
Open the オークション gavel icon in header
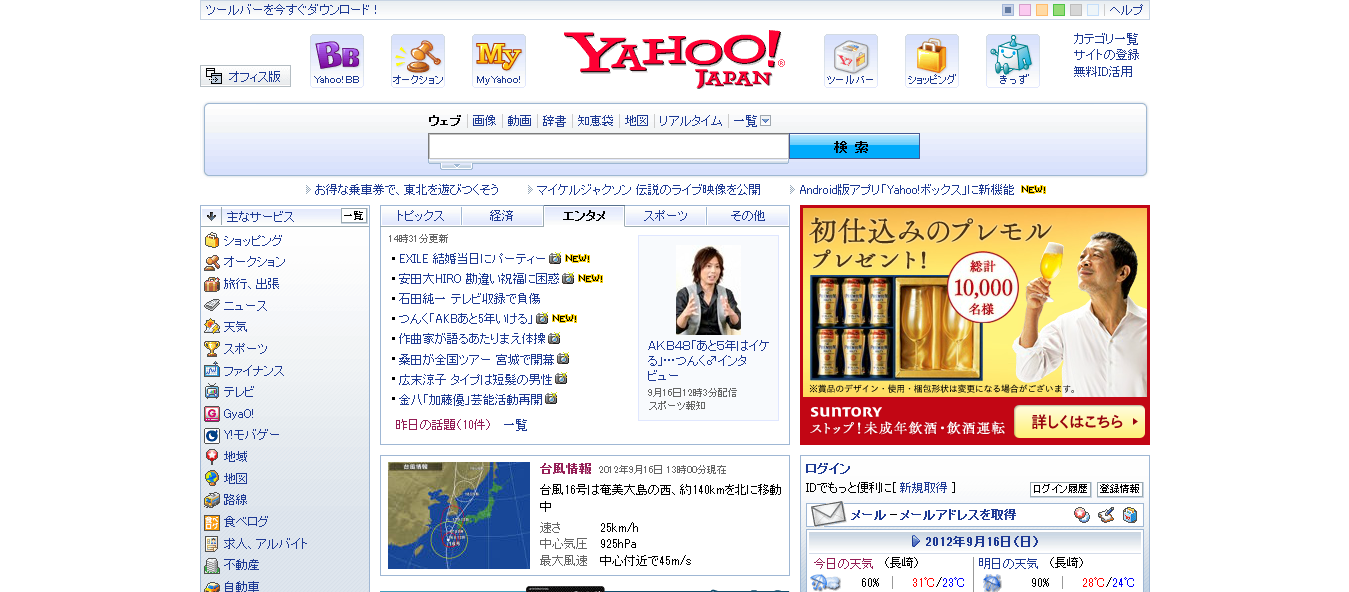coord(418,60)
